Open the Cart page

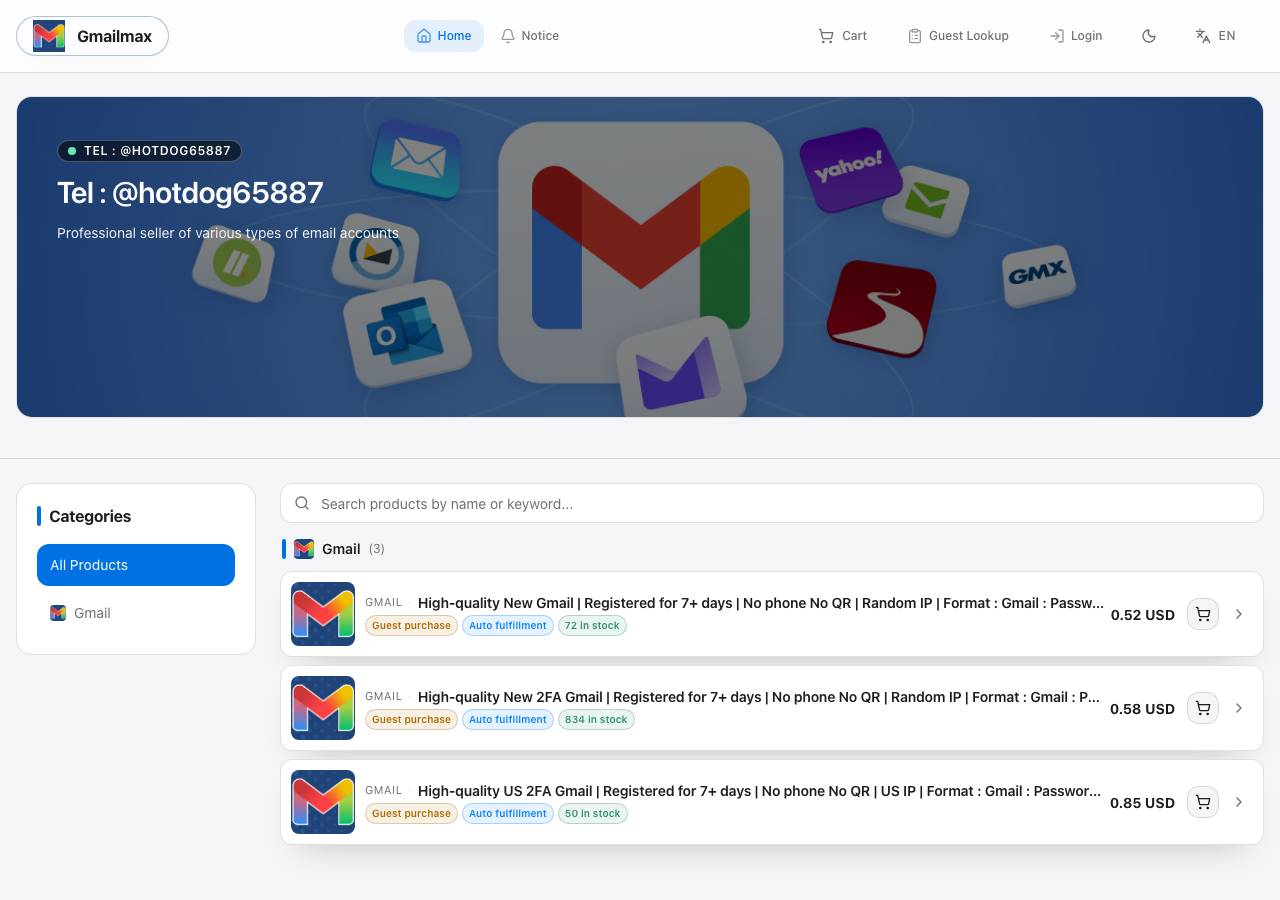point(842,36)
